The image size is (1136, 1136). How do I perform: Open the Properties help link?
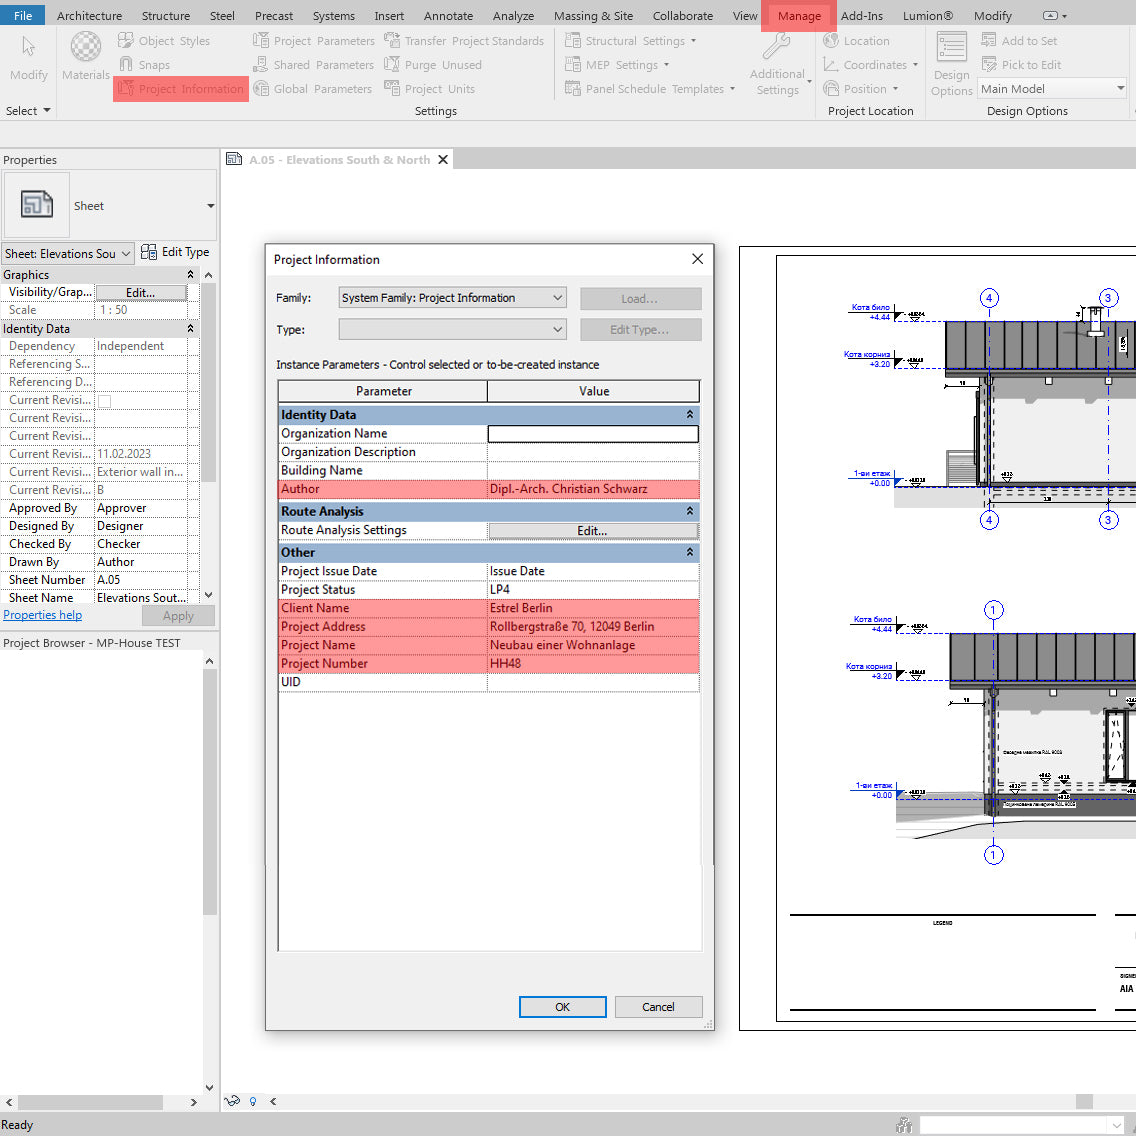[42, 614]
